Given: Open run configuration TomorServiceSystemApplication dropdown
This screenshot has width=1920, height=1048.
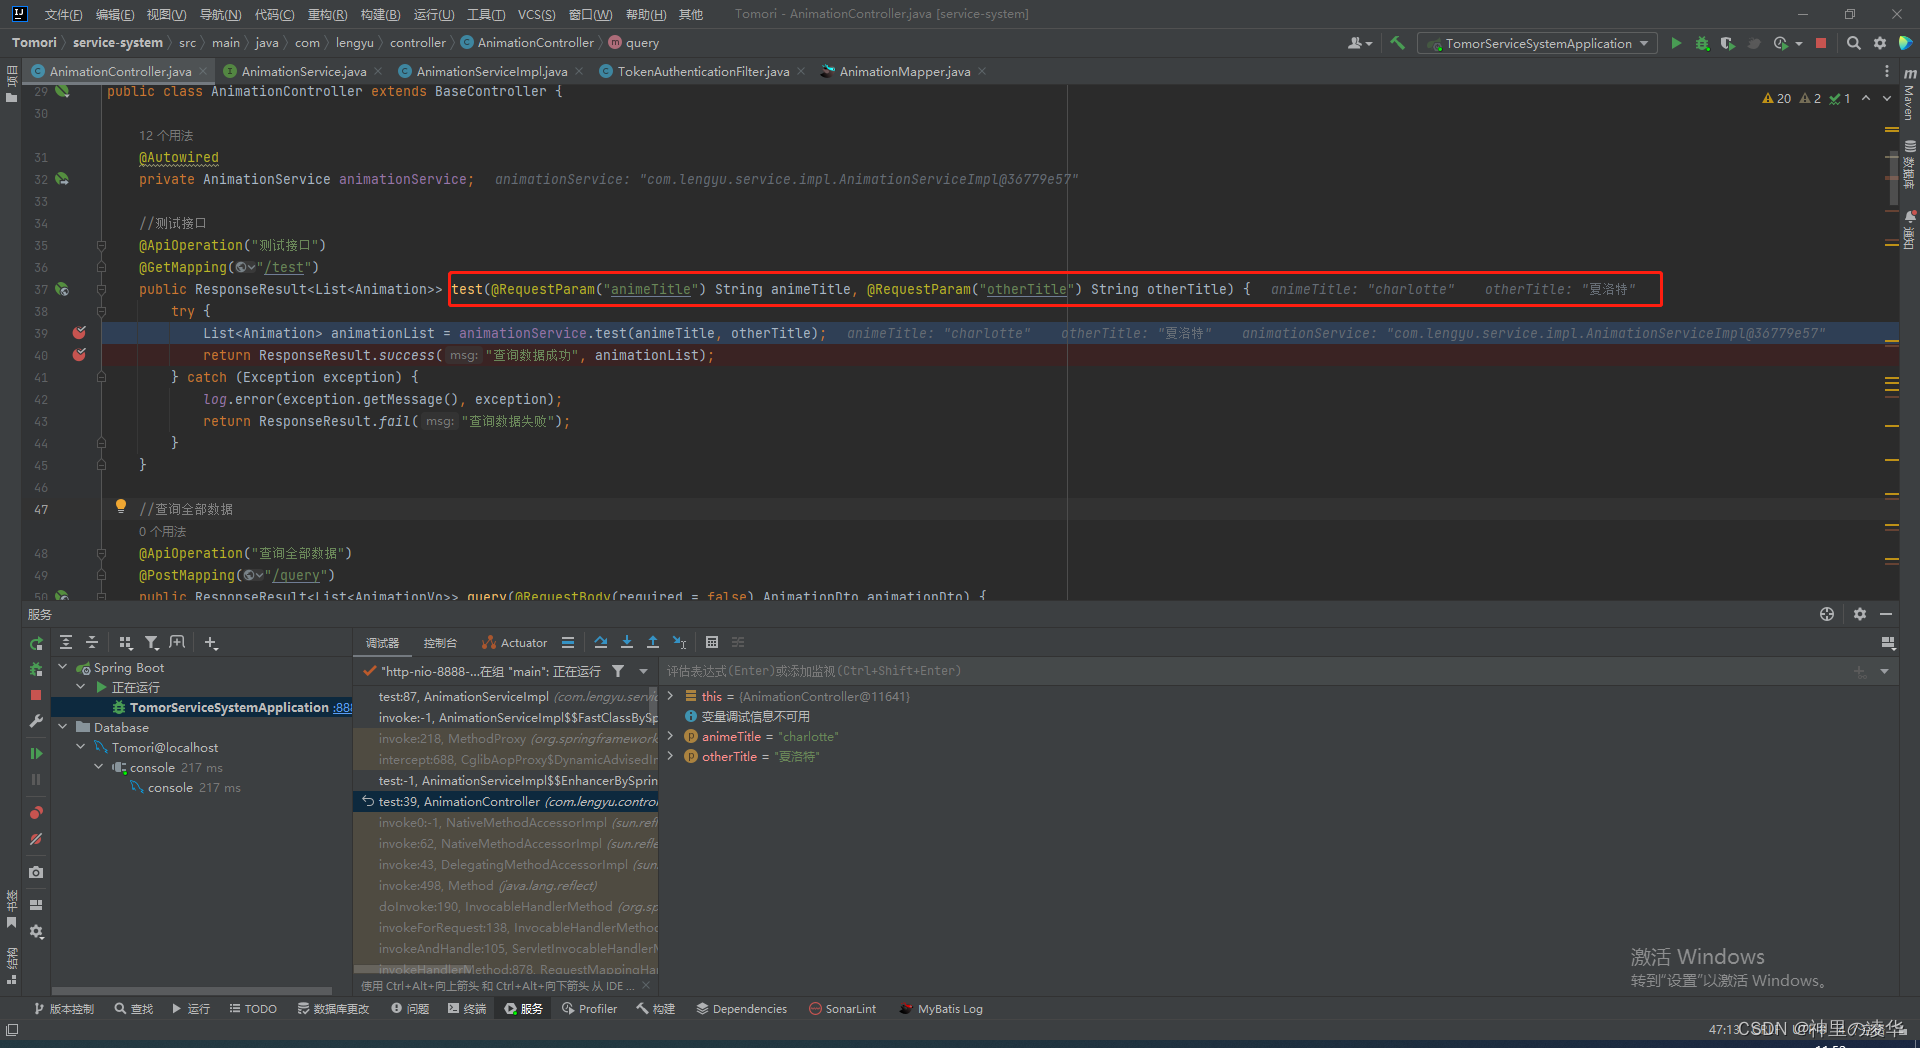Looking at the screenshot, I should [x=1537, y=43].
